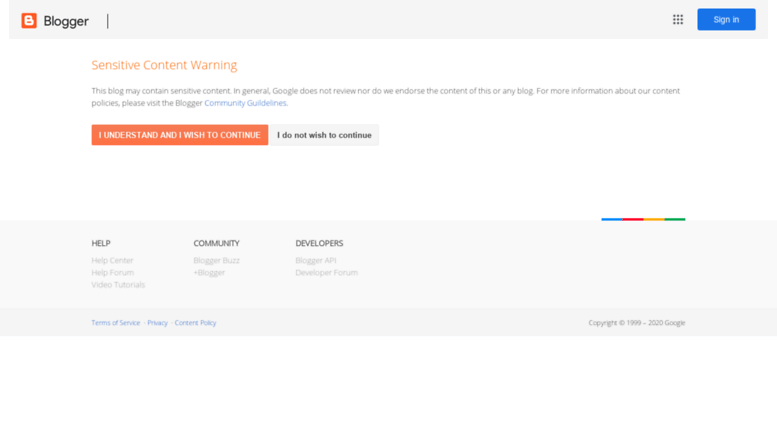Viewport: 777px width, 423px height.
Task: Open the Help Center footer link
Action: pos(112,261)
